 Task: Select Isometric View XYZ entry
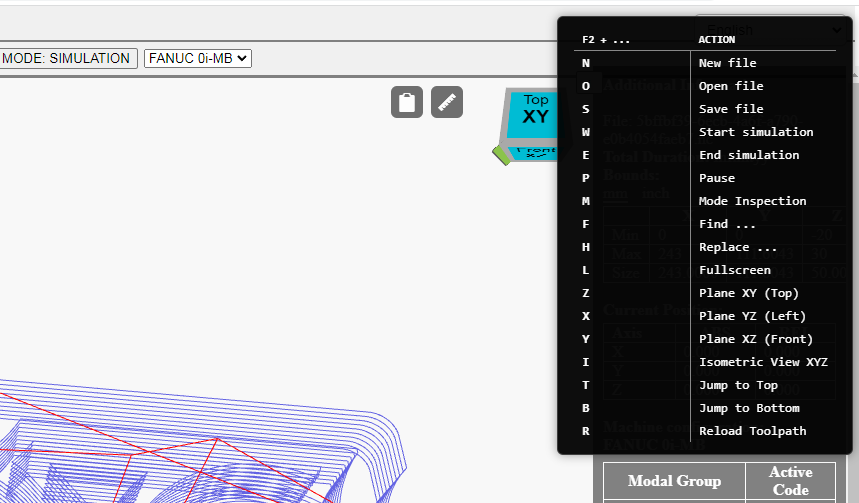[763, 362]
